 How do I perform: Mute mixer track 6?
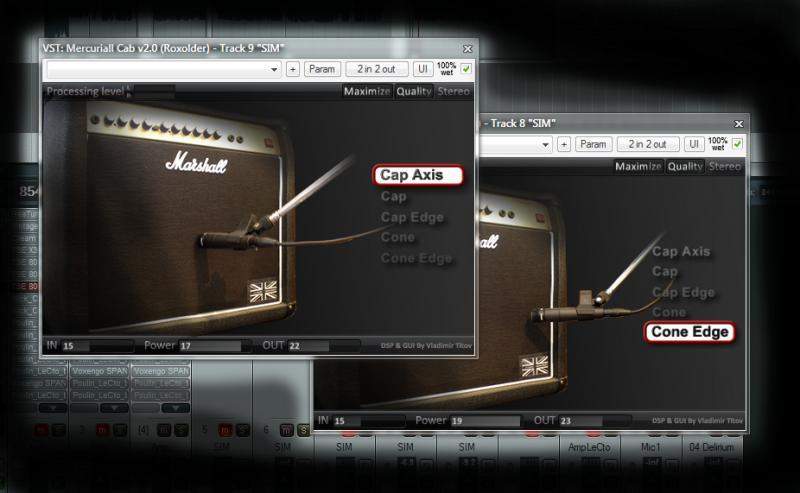click(x=286, y=430)
